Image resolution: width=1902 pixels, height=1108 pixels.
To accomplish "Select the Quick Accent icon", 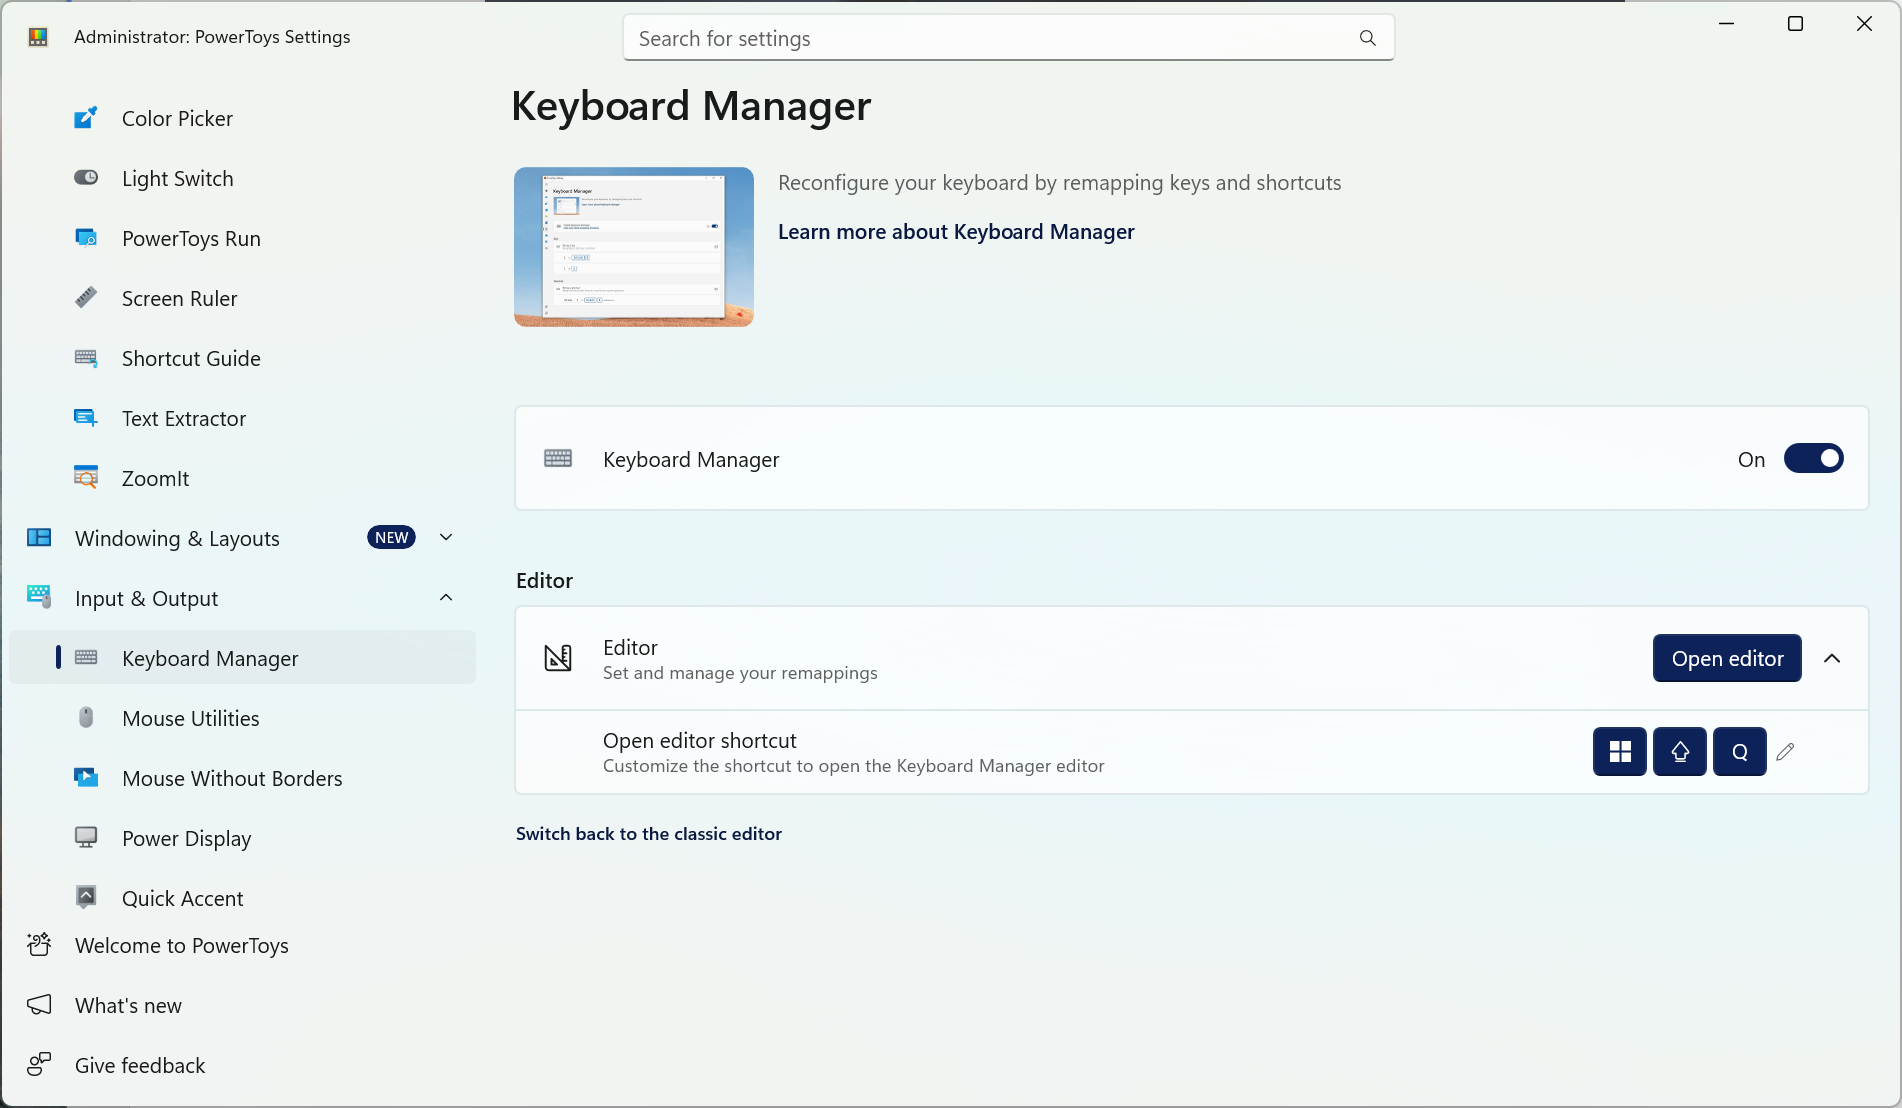I will pos(86,898).
